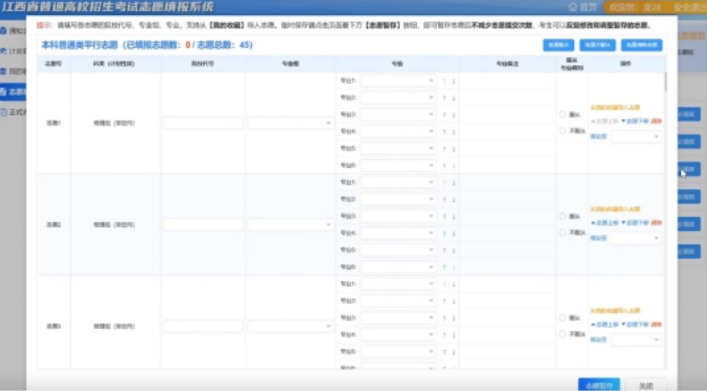
Task: Move 专业5 up in 志愿1
Action: click(x=445, y=149)
